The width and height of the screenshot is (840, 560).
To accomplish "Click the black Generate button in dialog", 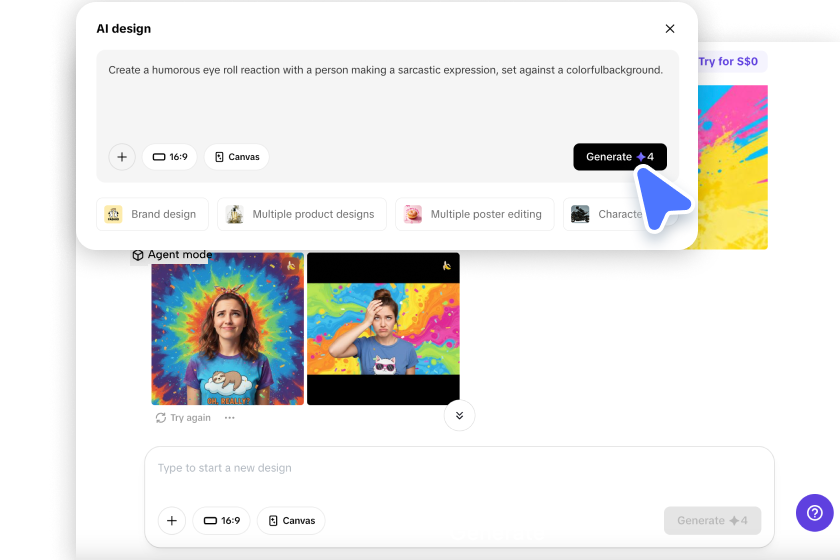I will point(620,157).
